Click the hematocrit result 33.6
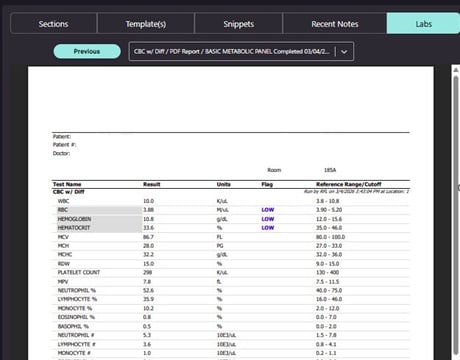This screenshot has height=360, width=460. 148,228
